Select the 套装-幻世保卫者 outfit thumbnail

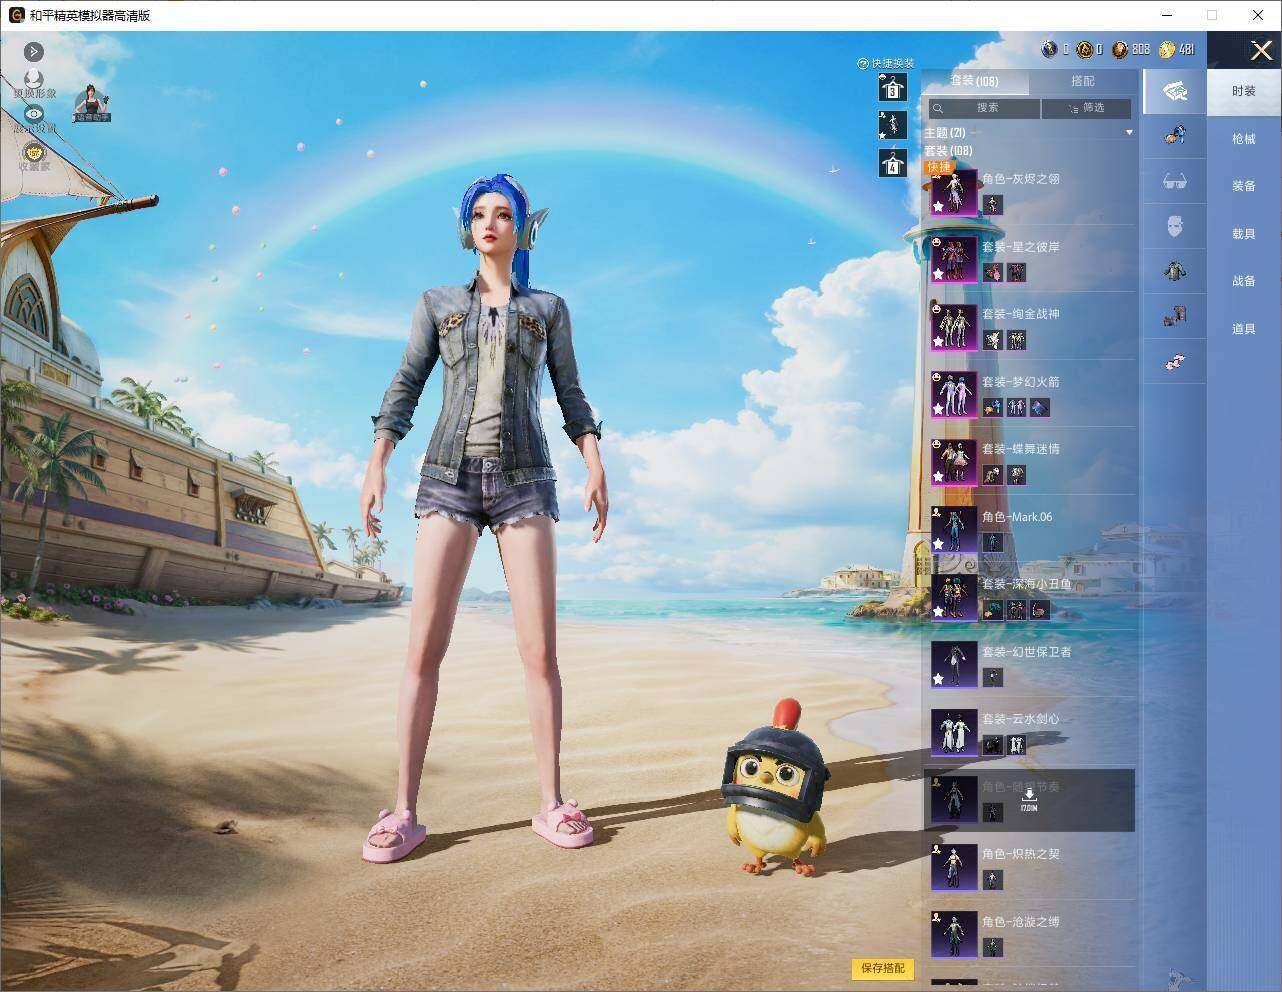click(954, 665)
